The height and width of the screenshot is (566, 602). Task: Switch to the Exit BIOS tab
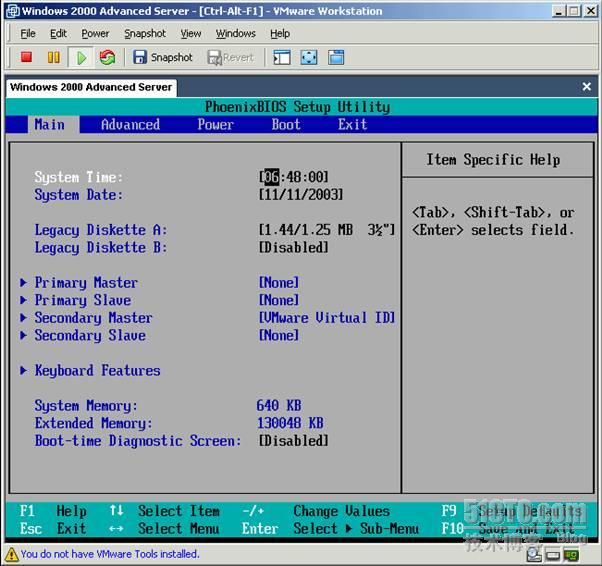pos(352,125)
